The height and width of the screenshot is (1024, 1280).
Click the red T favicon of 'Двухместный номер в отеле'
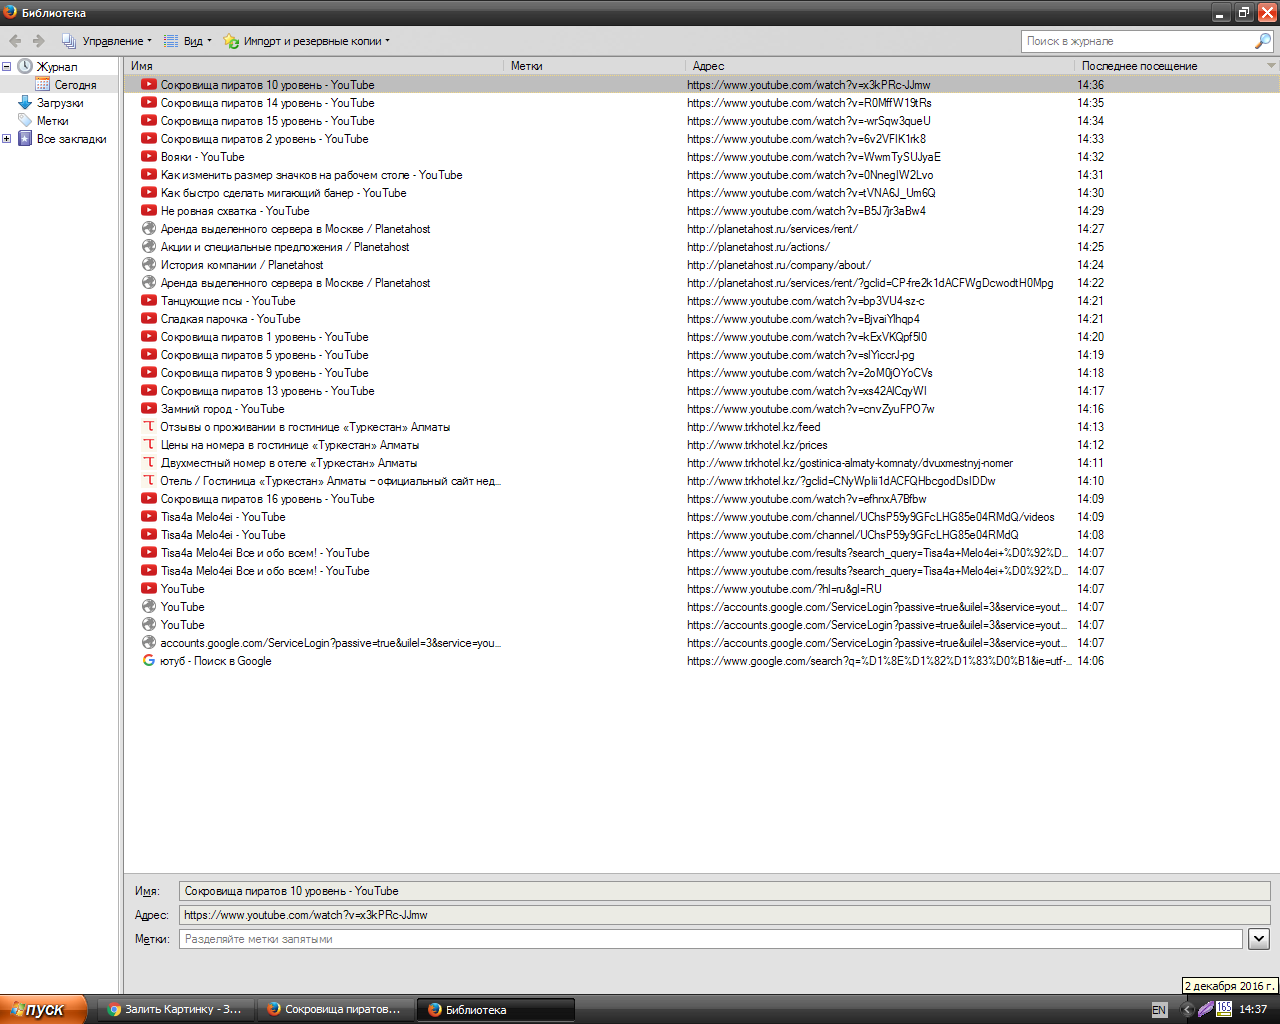point(149,463)
